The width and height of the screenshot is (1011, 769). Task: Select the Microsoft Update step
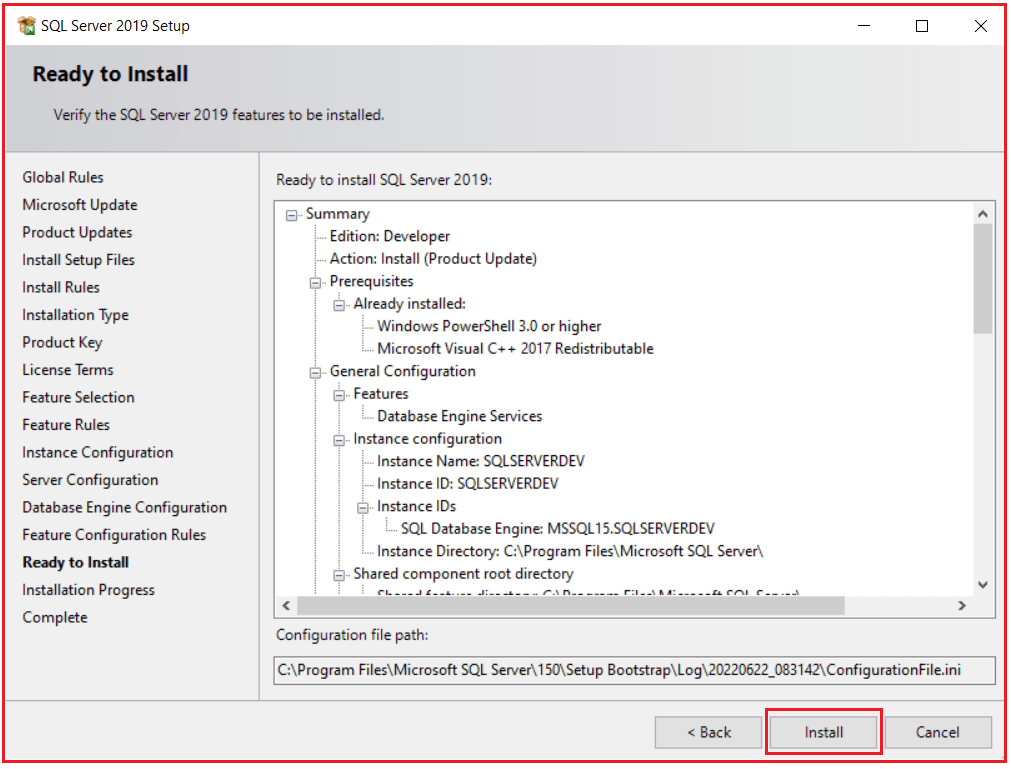80,205
